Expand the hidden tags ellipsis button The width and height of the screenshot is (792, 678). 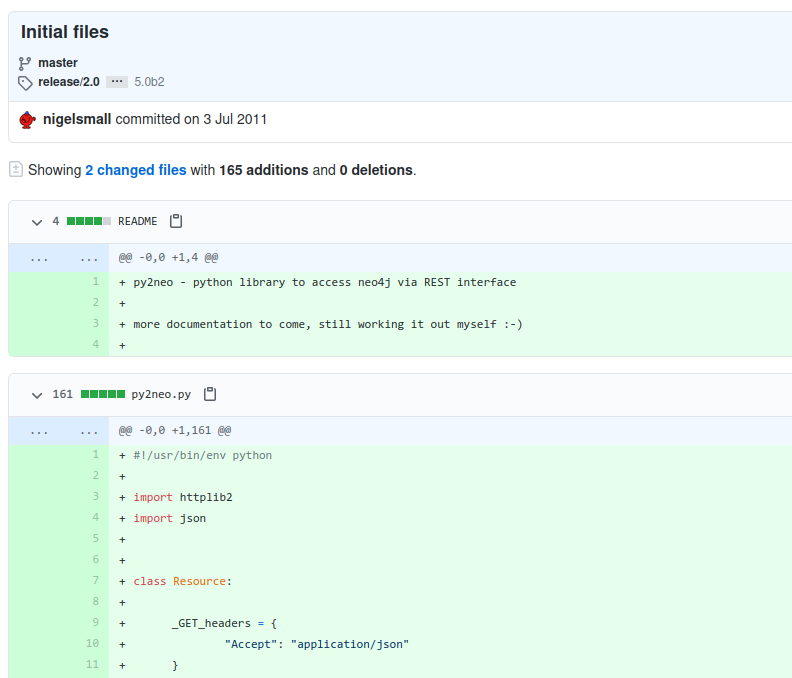tap(117, 82)
